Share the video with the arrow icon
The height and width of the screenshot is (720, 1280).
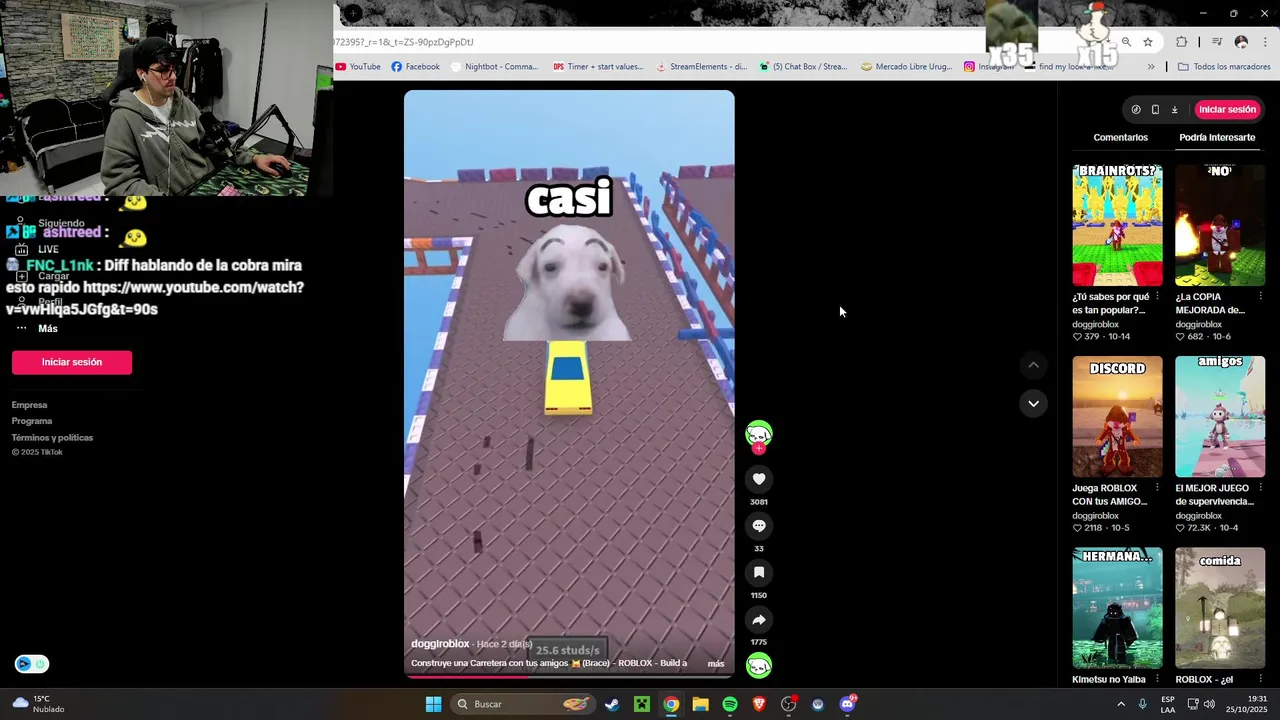tap(759, 619)
